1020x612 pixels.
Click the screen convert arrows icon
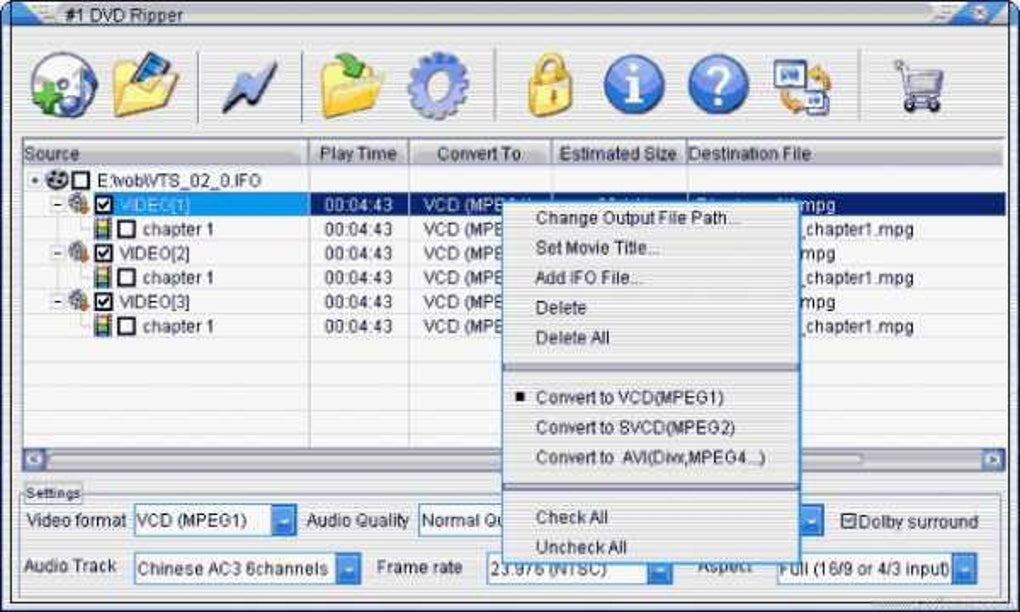point(801,87)
